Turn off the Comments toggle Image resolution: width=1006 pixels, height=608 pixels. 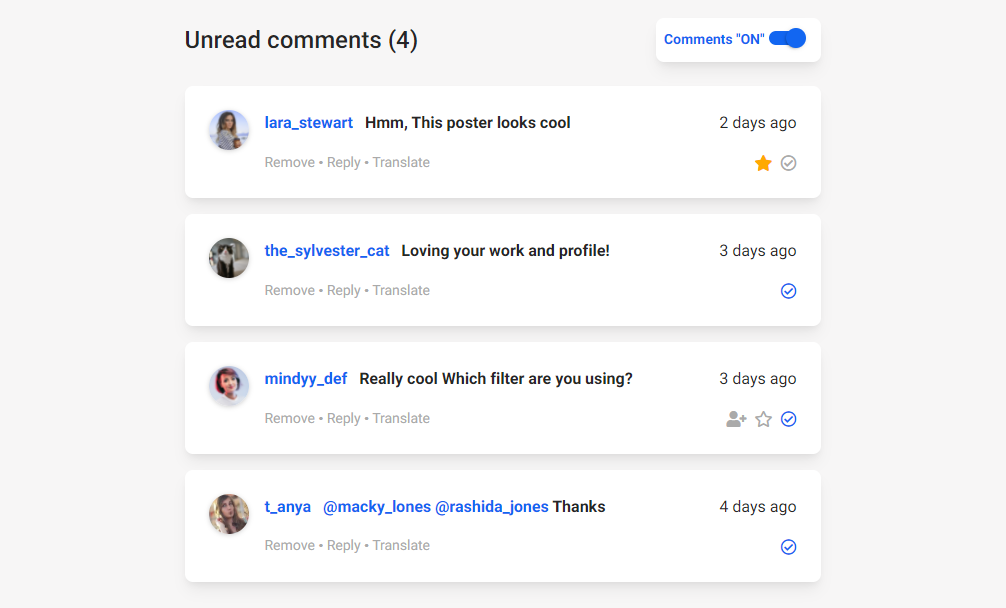[x=787, y=37]
